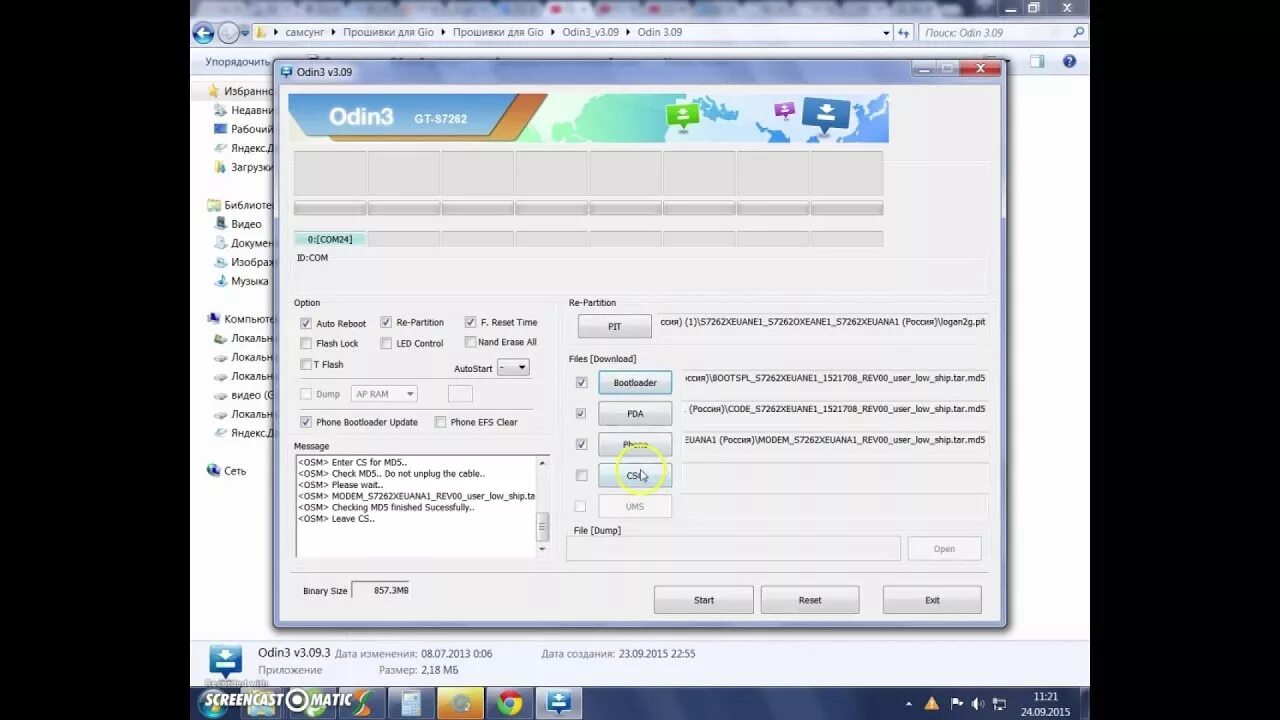Select the Избранное star icon in the sidebar
This screenshot has height=720, width=1280.
pos(214,91)
